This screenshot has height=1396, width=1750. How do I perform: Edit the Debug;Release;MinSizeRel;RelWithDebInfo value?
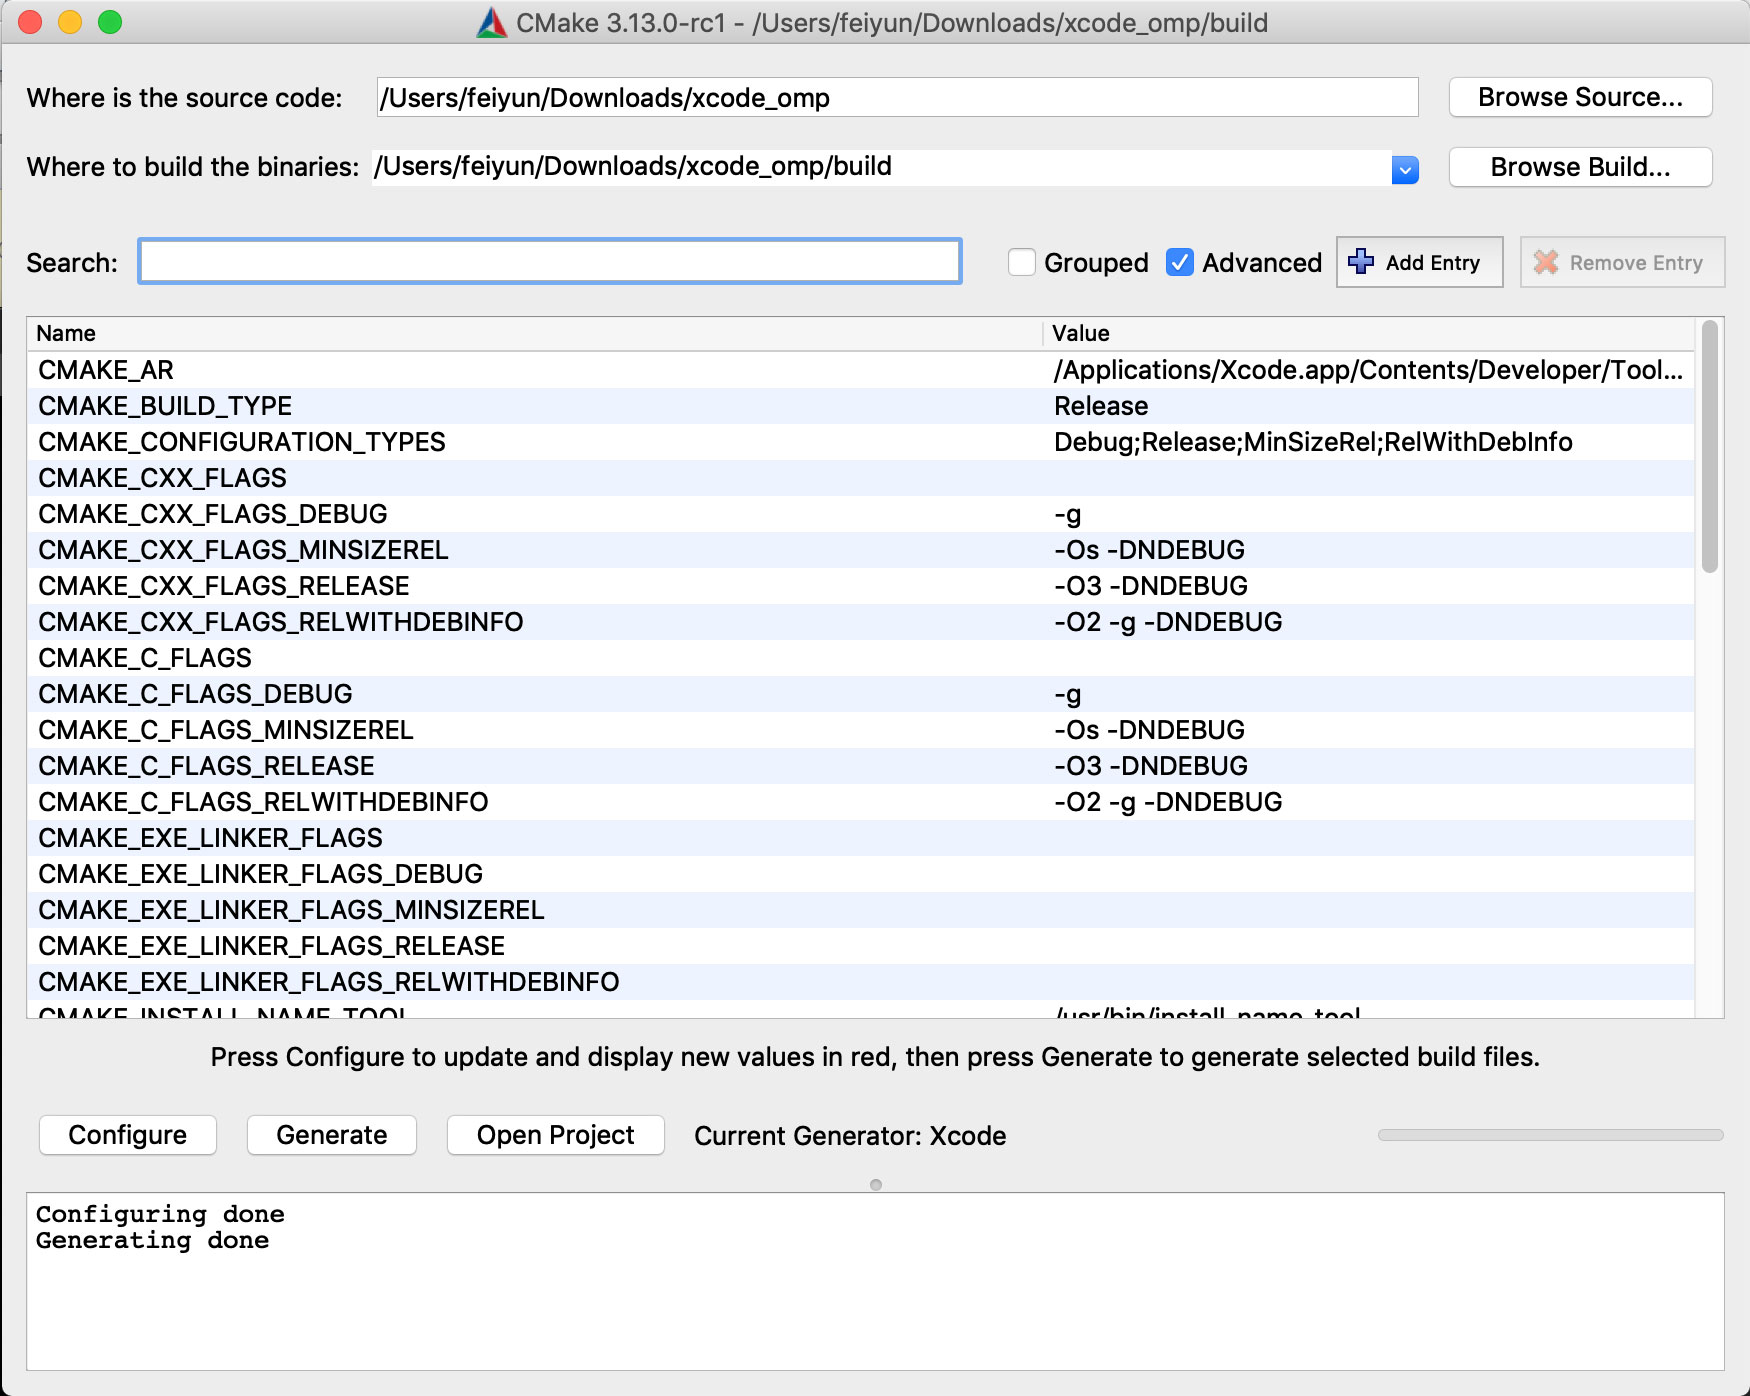click(x=1313, y=442)
